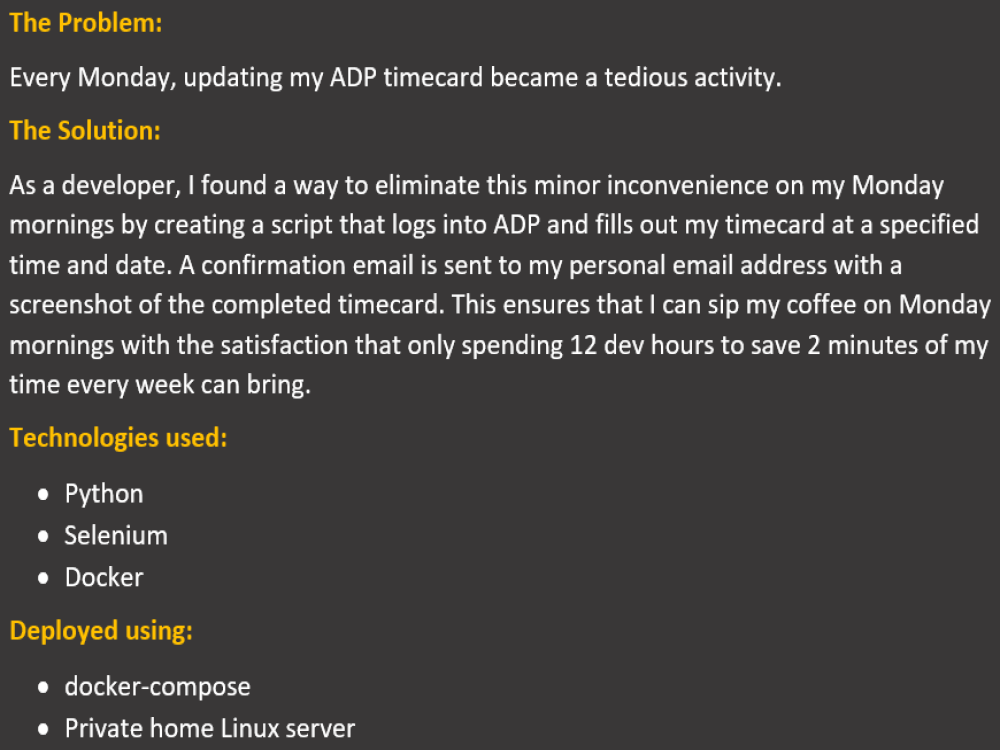
Task: Click the bullet dot before Docker
Action: coord(43,578)
